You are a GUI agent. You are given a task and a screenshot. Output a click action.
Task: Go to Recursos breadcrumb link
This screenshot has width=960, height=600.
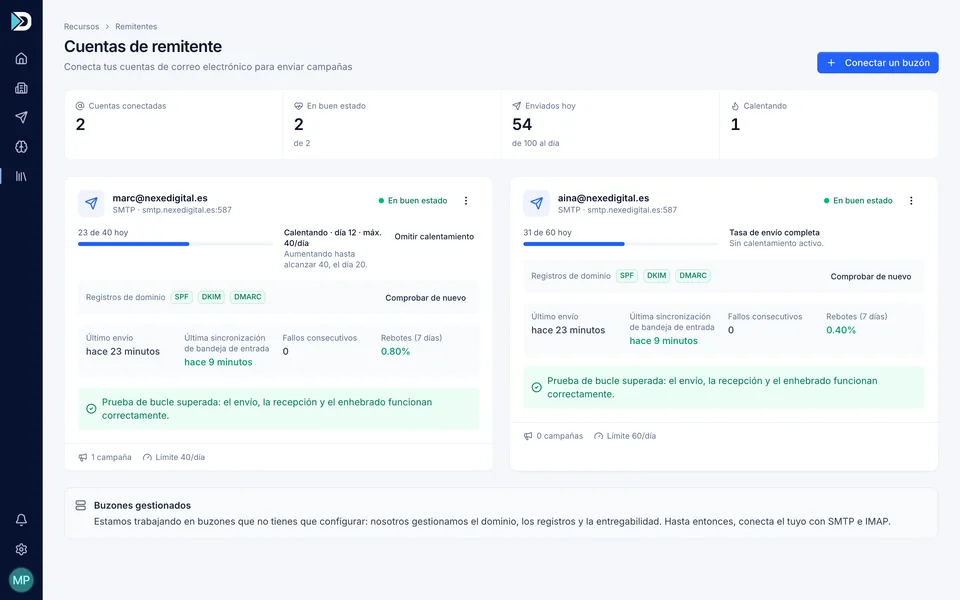tap(81, 27)
